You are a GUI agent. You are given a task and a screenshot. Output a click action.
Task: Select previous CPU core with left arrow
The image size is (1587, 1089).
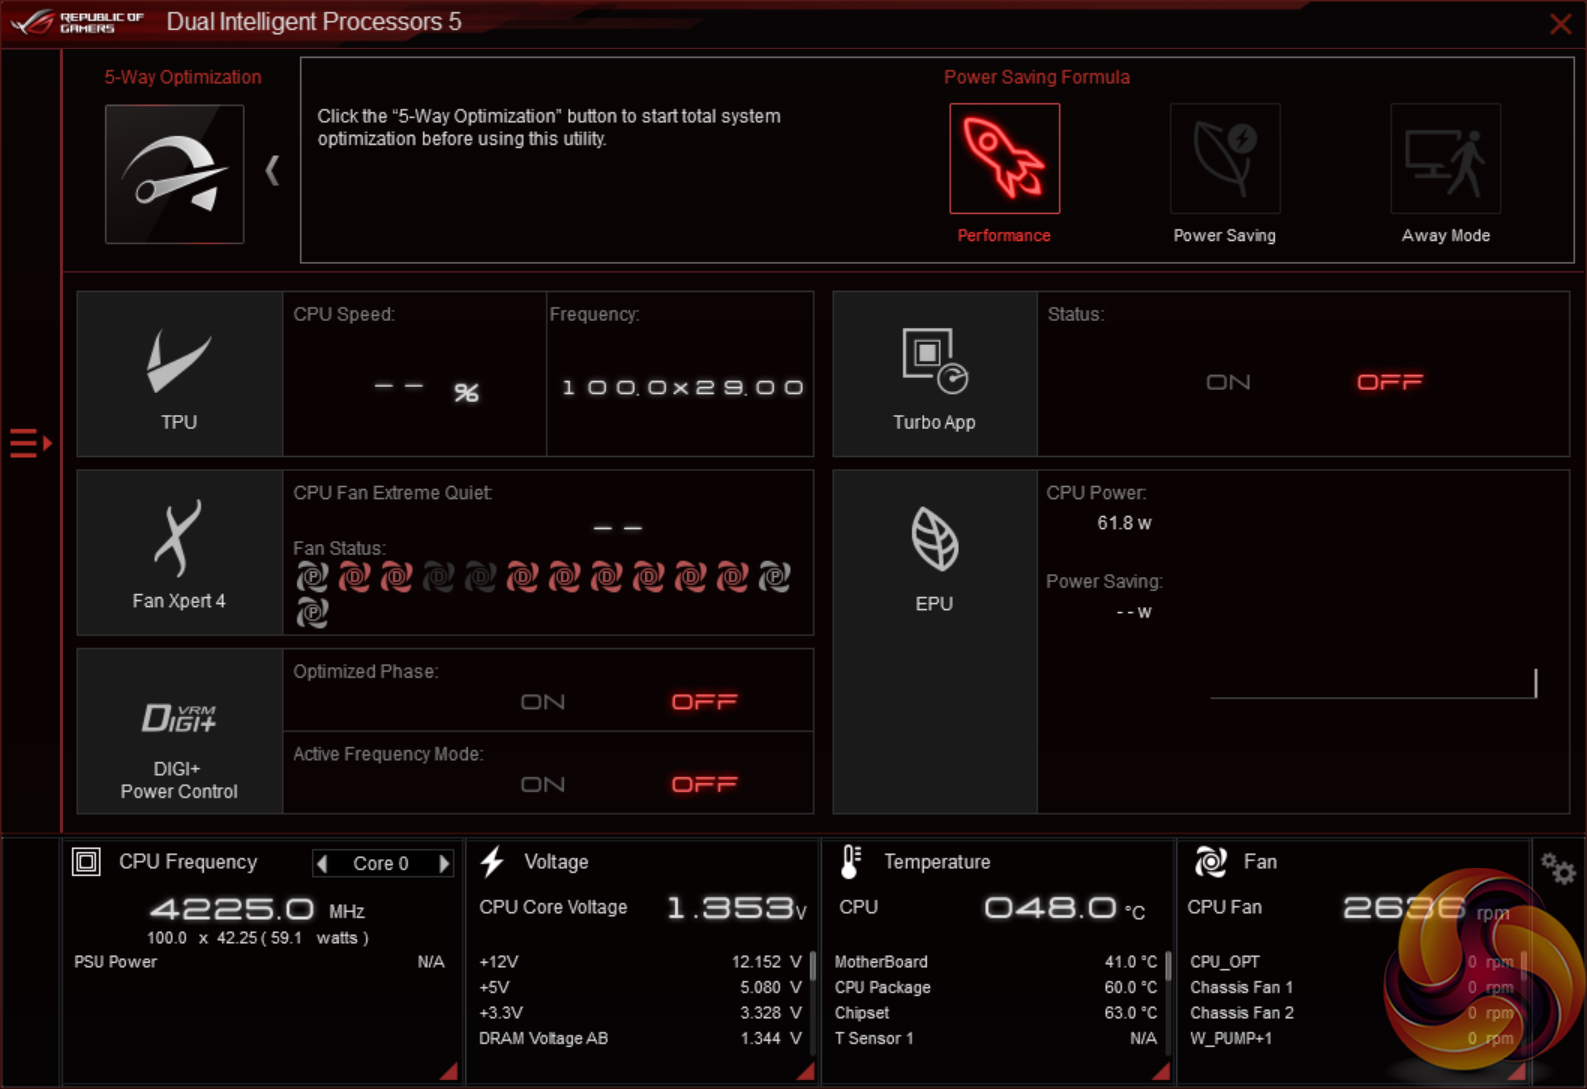322,863
